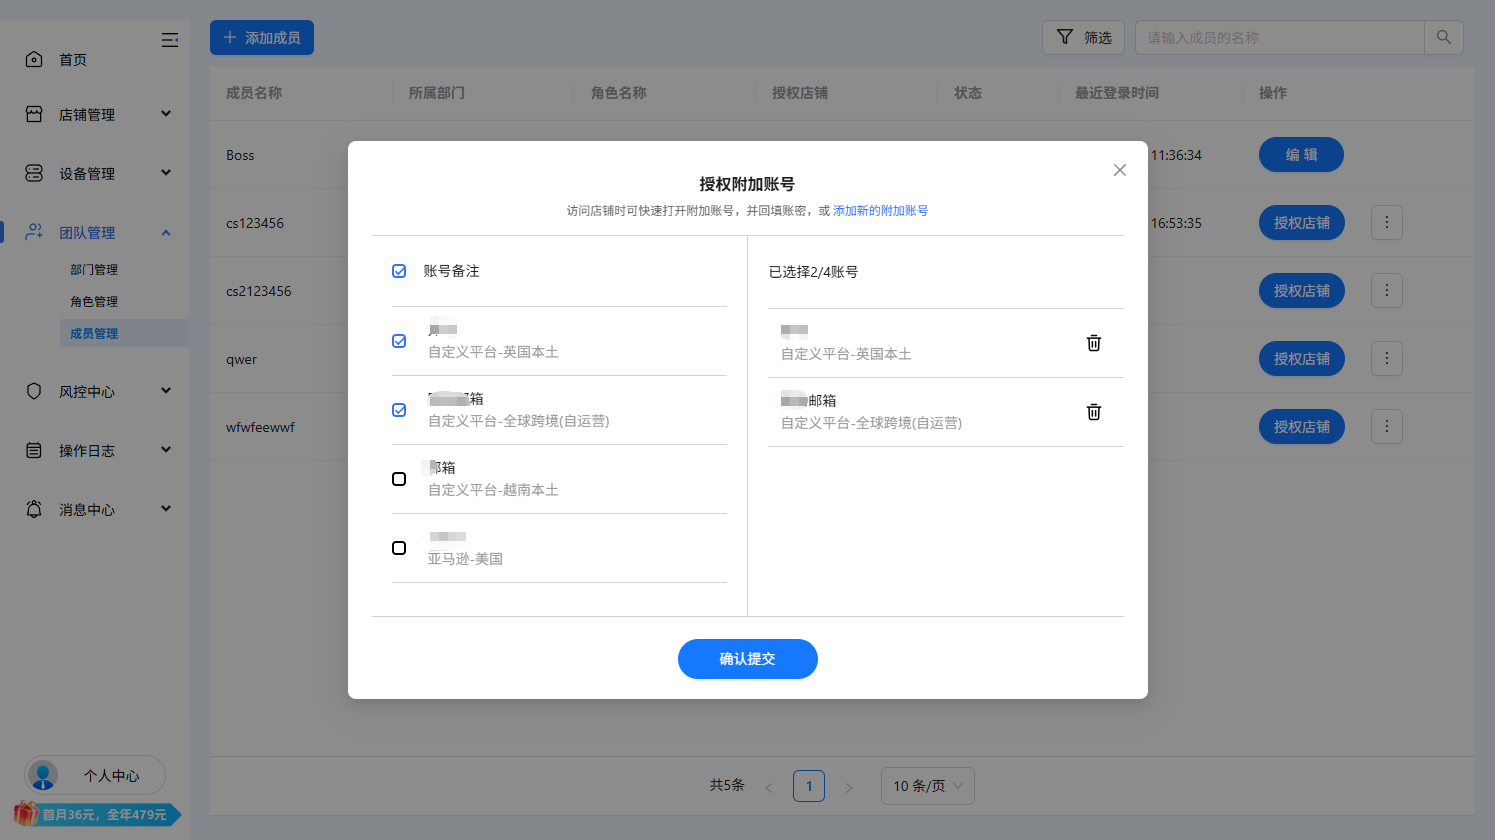The height and width of the screenshot is (840, 1495).
Task: Click the search magnifier icon
Action: (x=1443, y=38)
